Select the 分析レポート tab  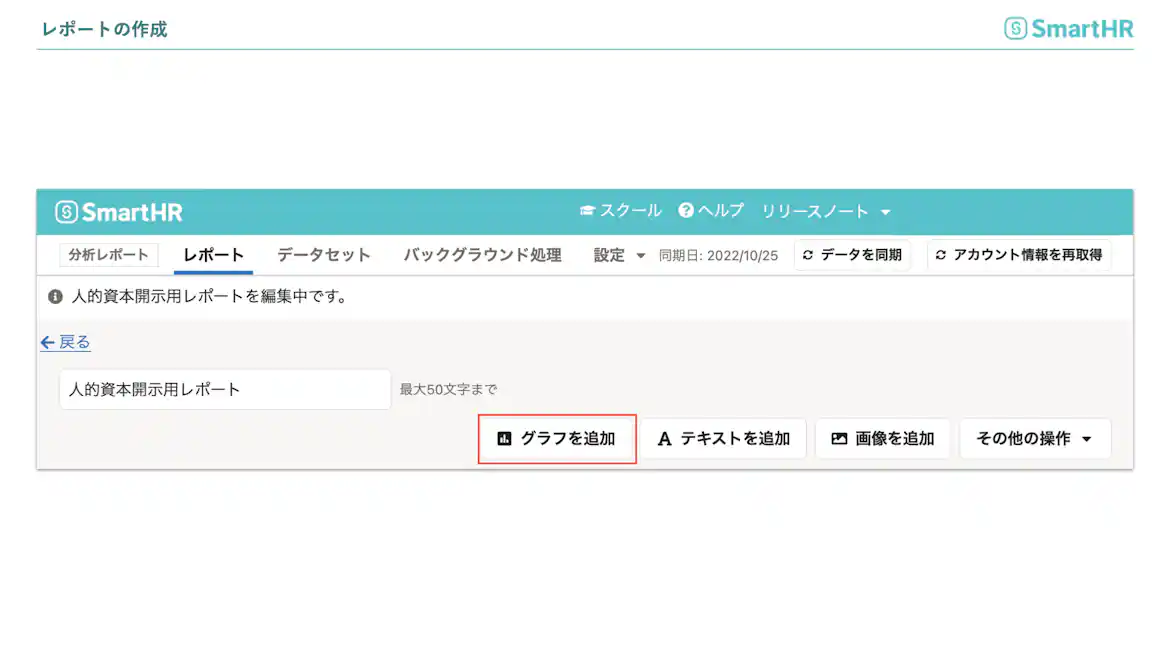[108, 255]
